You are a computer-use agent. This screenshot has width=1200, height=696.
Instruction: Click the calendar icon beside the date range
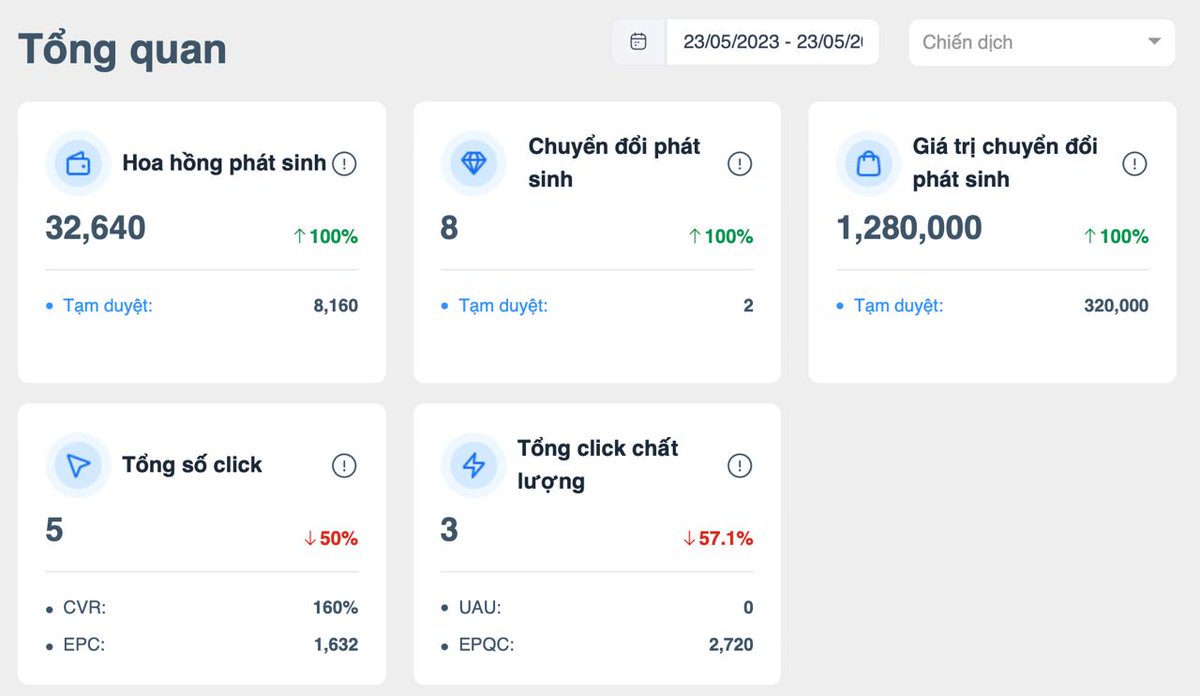(638, 42)
